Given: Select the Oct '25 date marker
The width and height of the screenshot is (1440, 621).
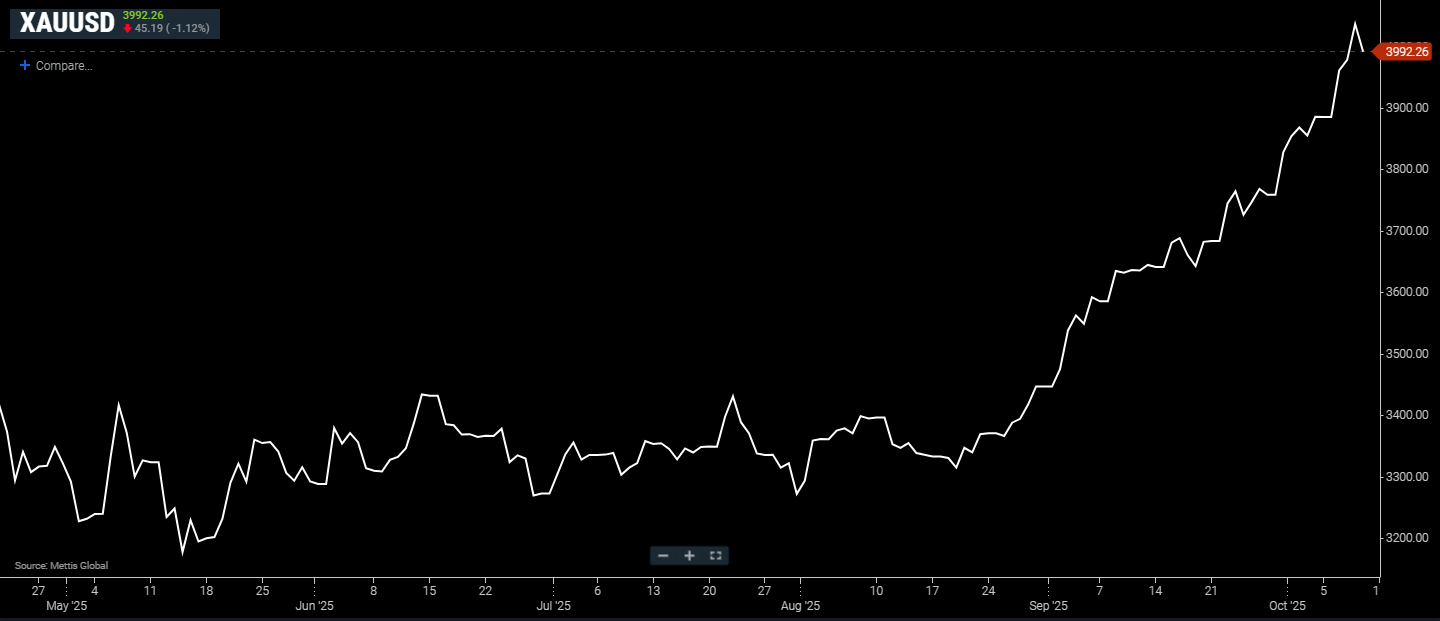Looking at the screenshot, I should [1288, 606].
